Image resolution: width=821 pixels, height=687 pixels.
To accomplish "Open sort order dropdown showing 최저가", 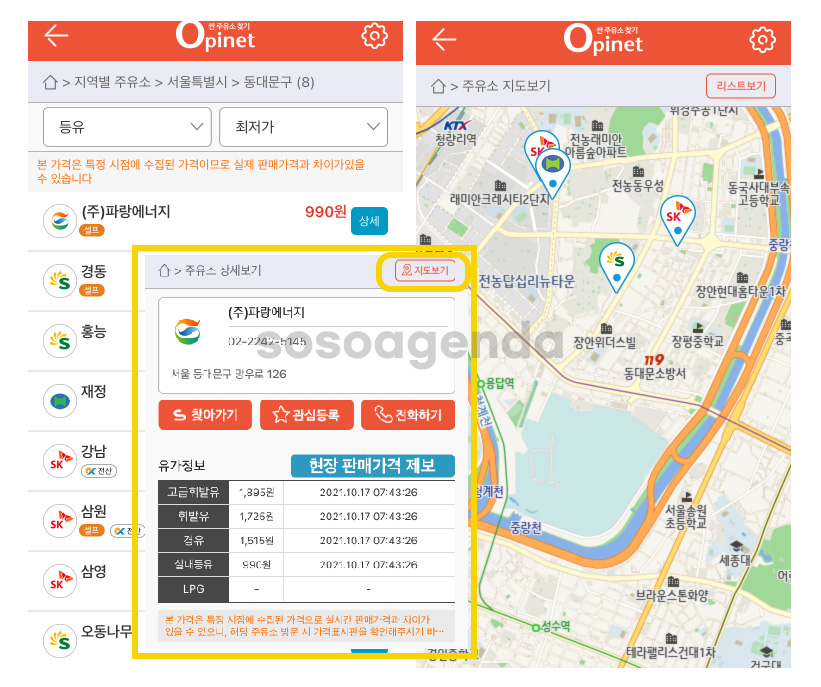I will click(x=304, y=127).
